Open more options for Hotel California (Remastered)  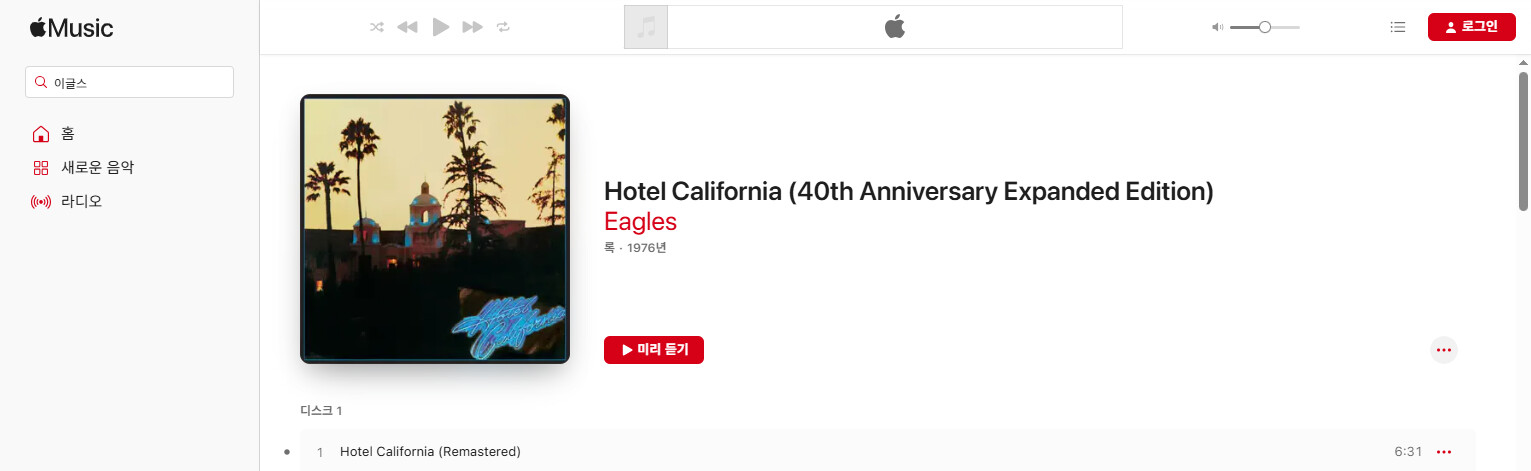pos(1443,452)
